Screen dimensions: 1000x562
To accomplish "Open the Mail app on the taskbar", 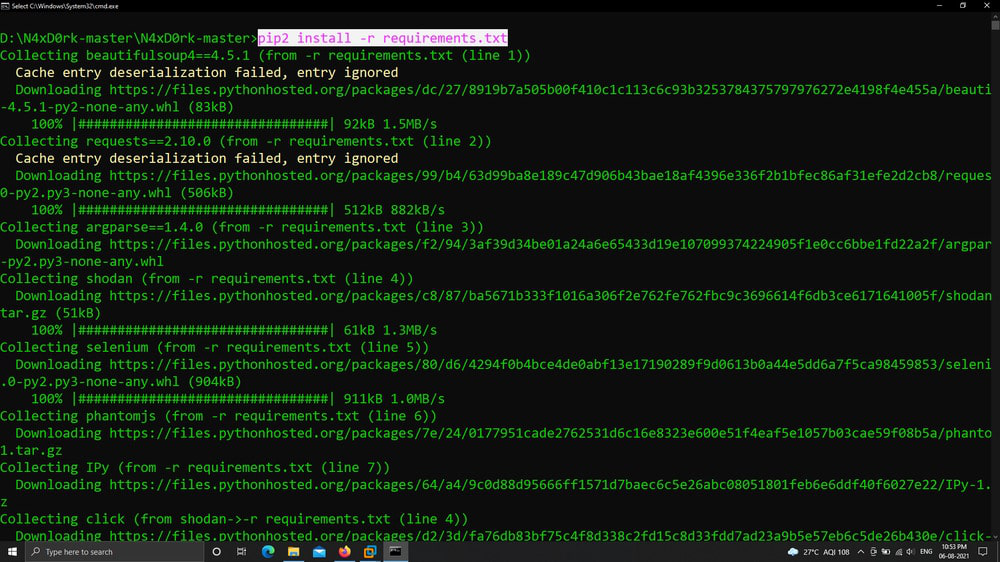I will click(319, 552).
